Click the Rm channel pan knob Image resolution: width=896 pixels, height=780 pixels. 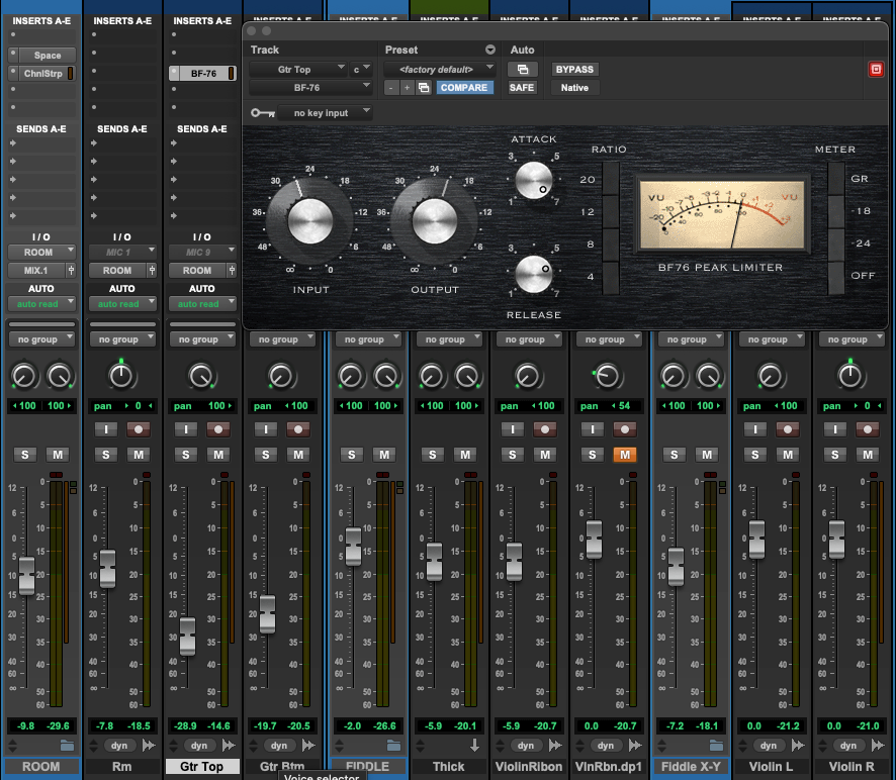(x=121, y=376)
